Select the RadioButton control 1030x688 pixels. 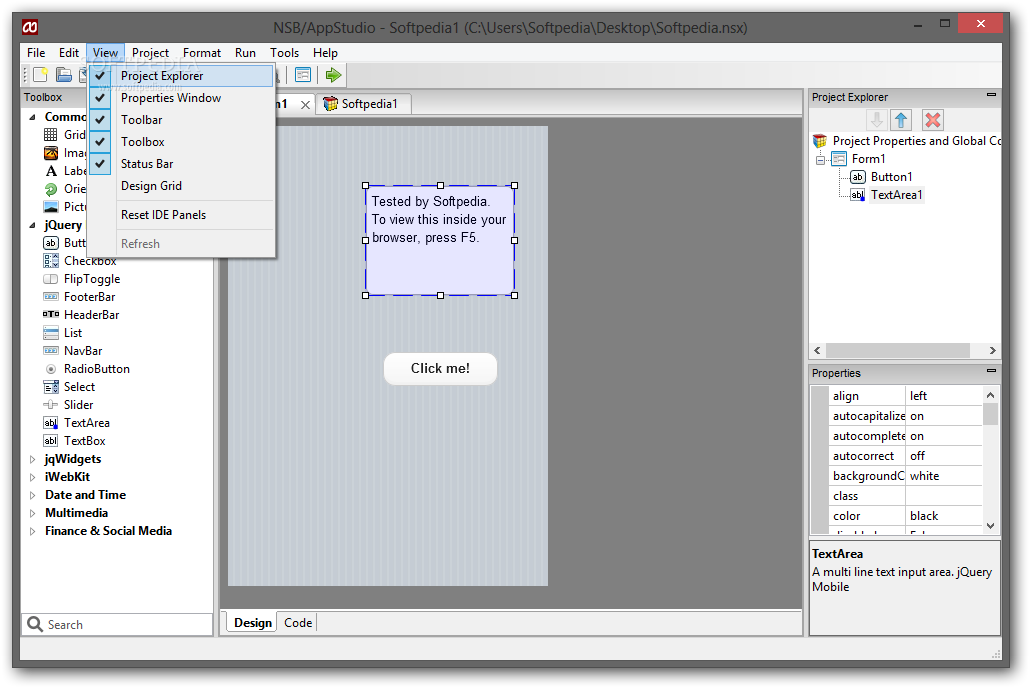(x=86, y=369)
